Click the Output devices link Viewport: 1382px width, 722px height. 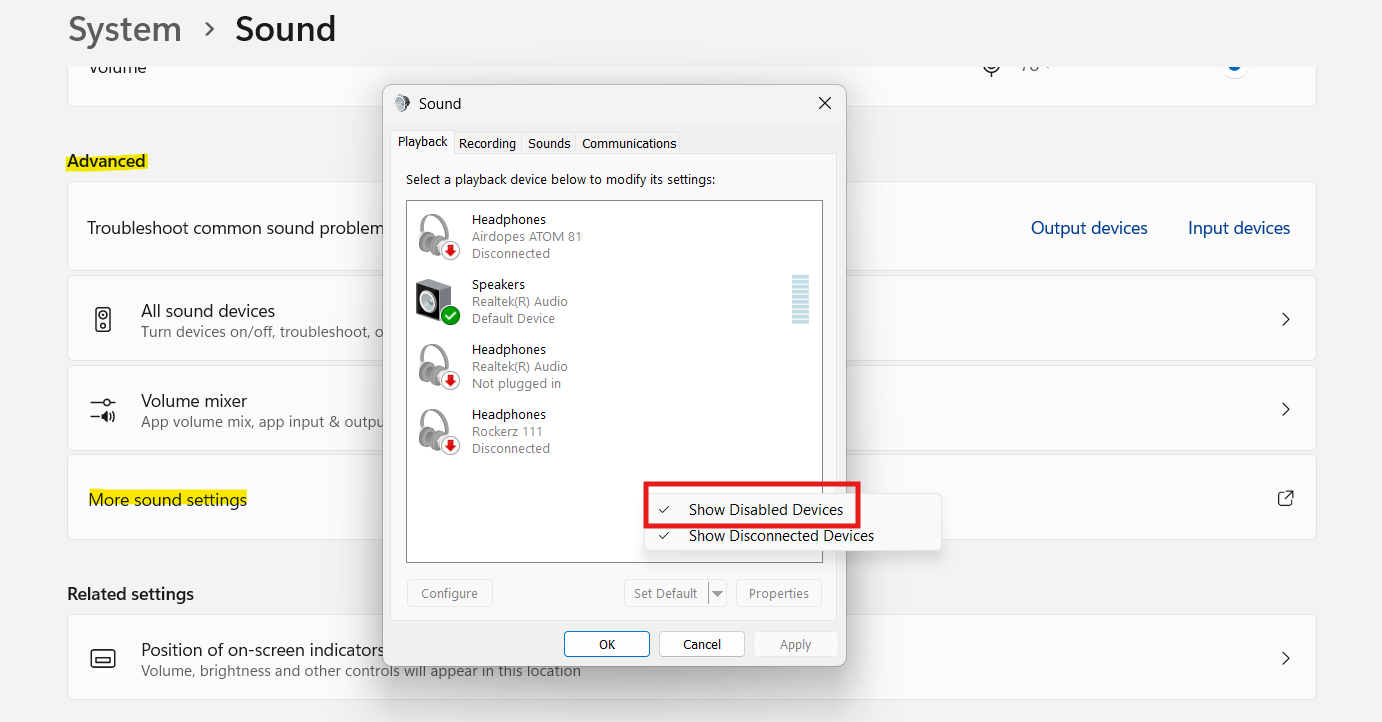(x=1089, y=227)
